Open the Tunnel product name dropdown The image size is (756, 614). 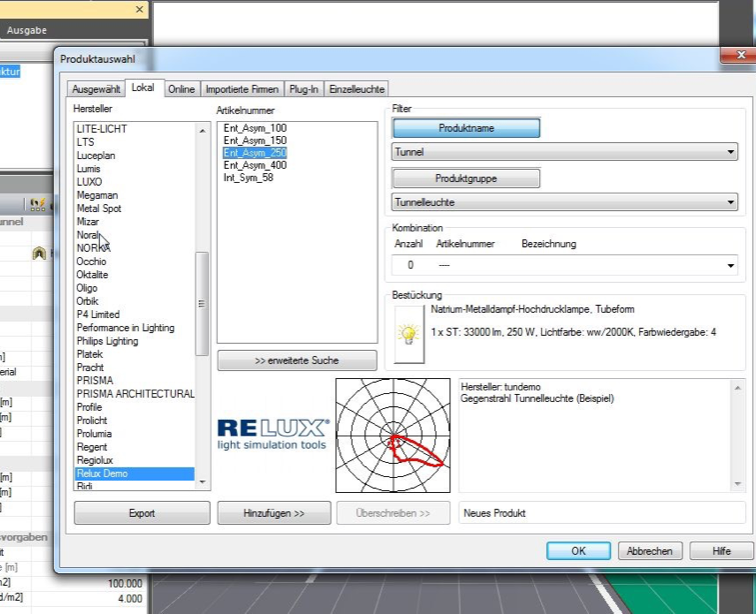(565, 152)
